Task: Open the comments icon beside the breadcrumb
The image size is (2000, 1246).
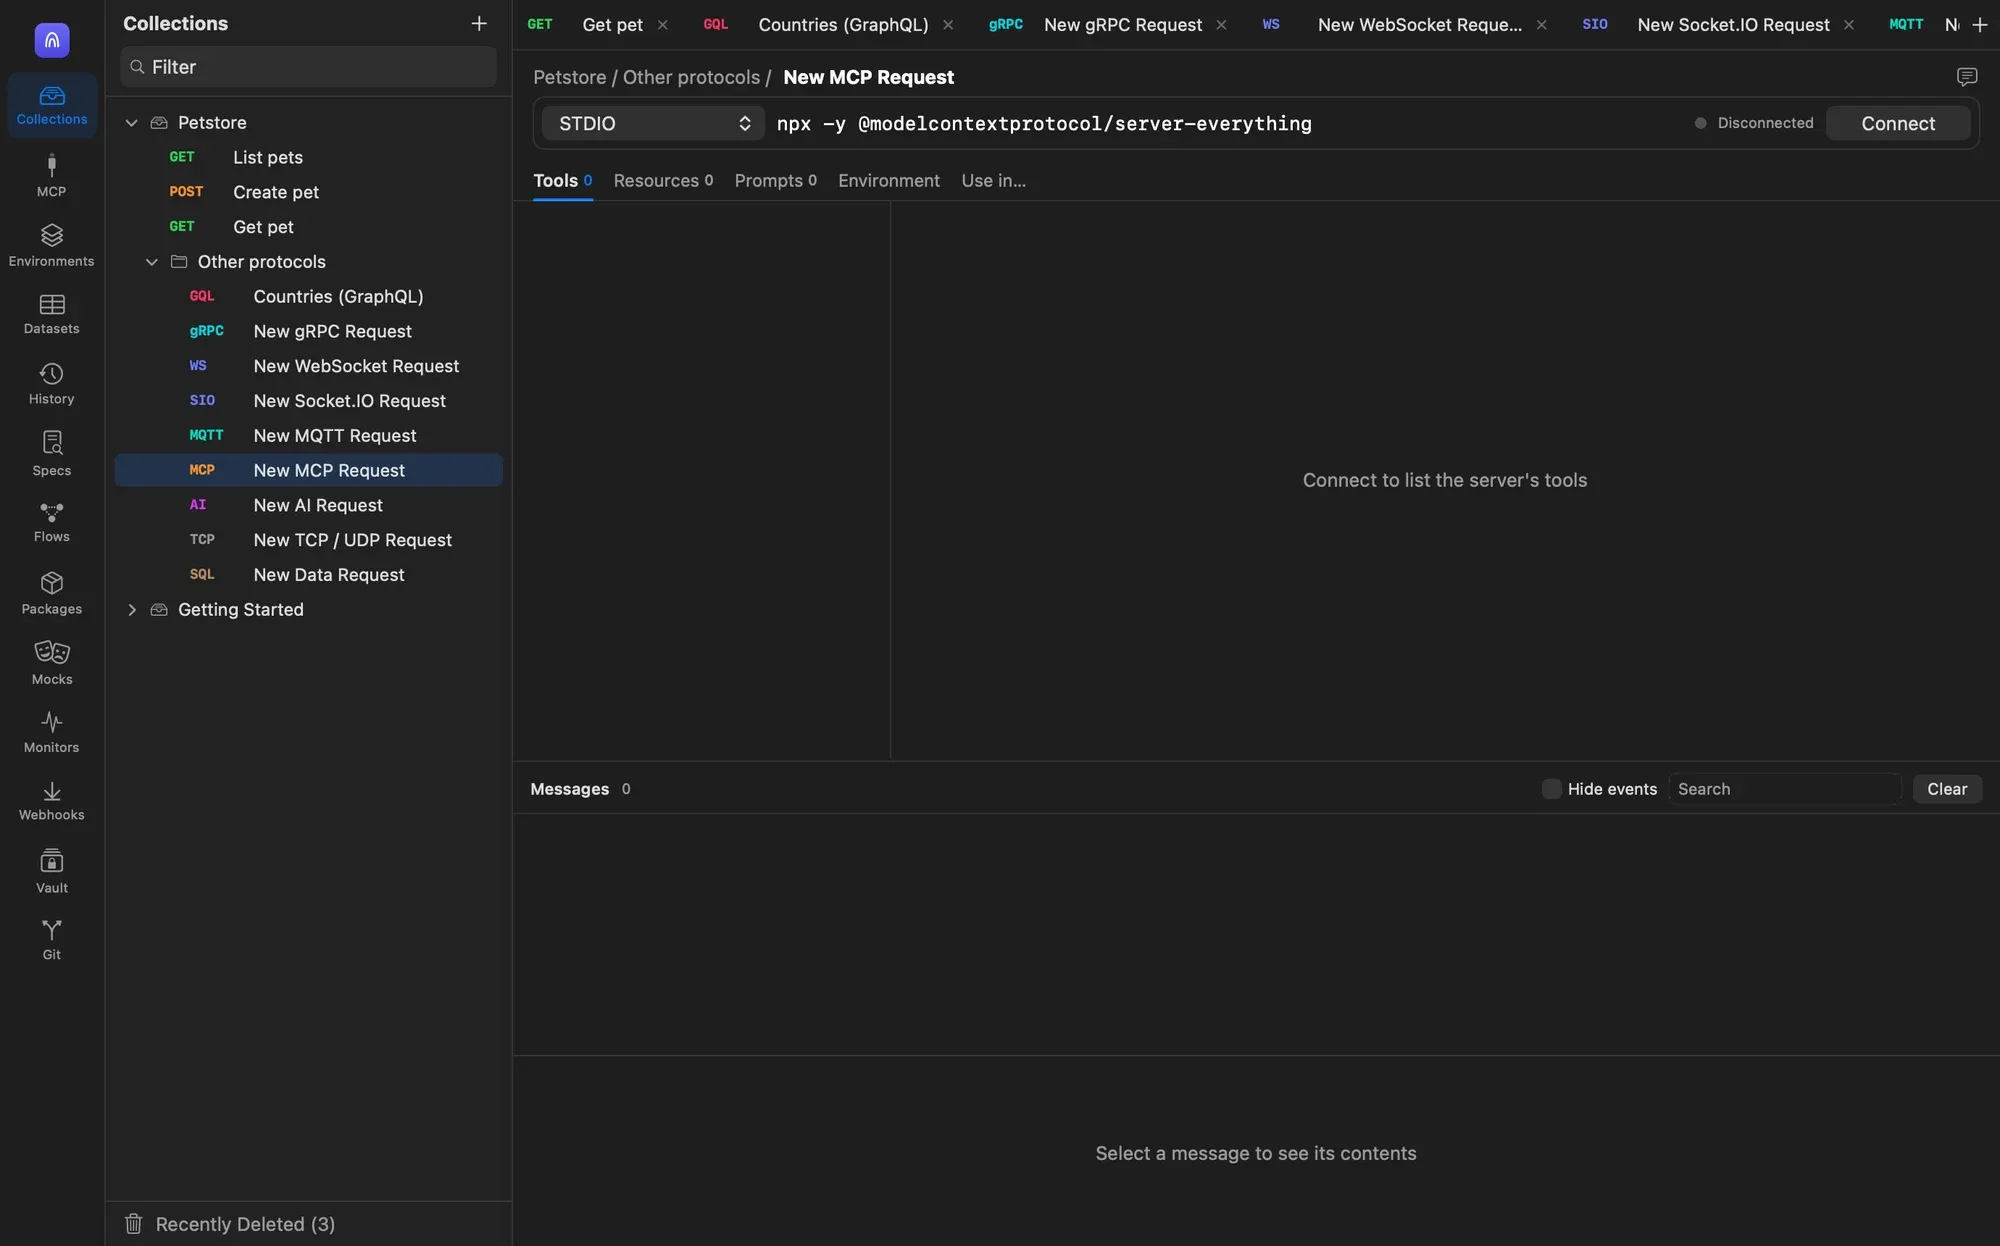Action: pos(1966,77)
